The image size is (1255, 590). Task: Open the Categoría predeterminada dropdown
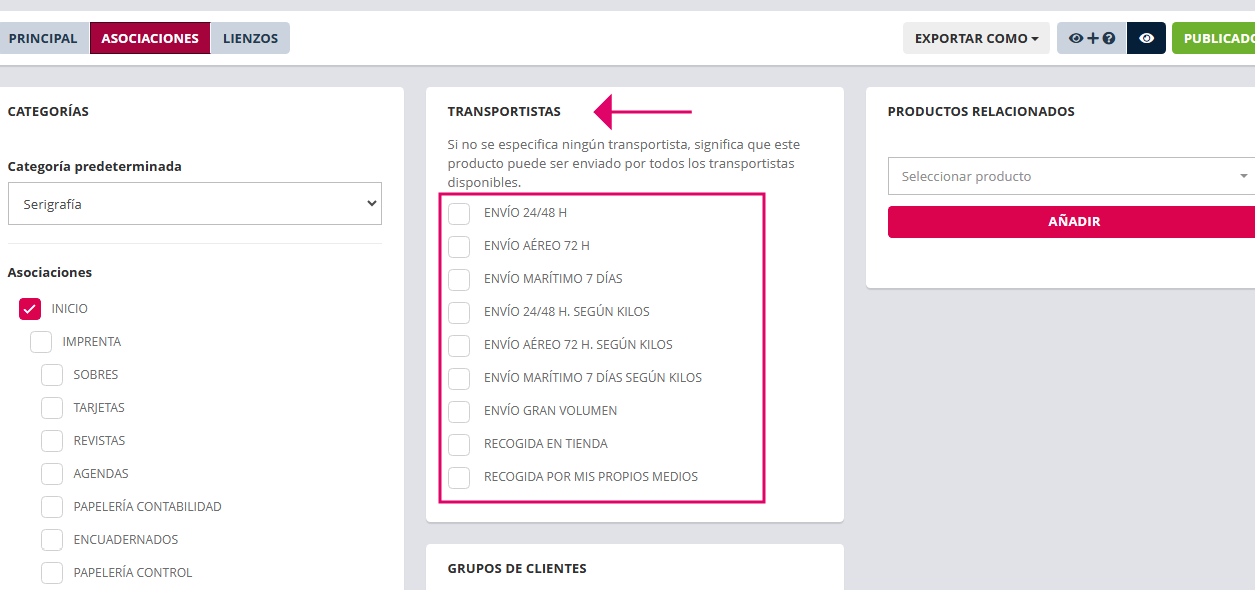pos(195,203)
